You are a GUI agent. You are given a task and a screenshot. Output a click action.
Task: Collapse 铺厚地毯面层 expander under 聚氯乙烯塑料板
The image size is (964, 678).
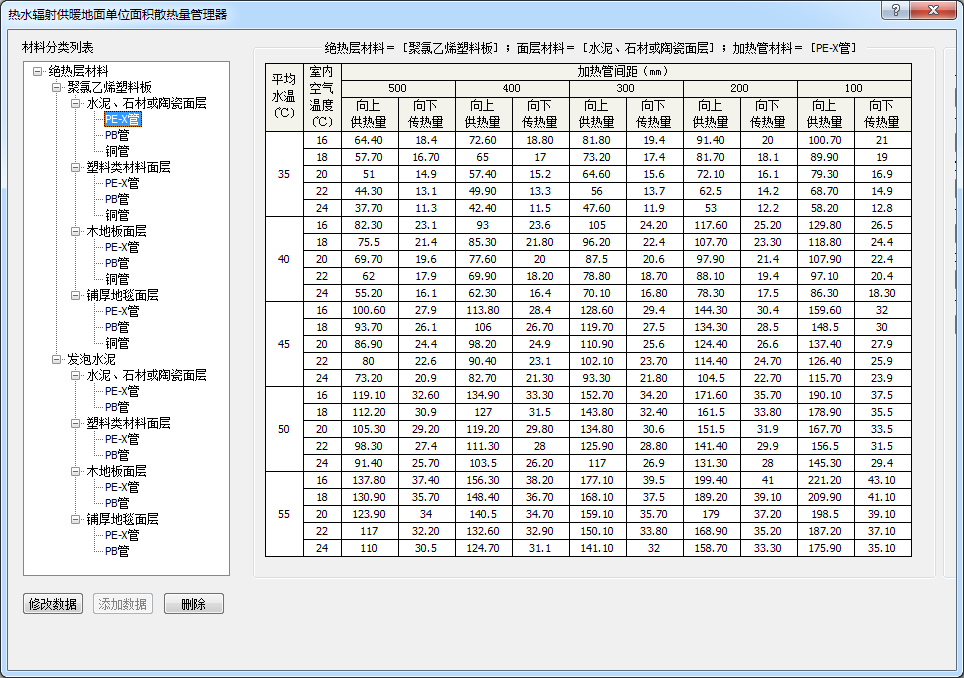click(x=76, y=295)
